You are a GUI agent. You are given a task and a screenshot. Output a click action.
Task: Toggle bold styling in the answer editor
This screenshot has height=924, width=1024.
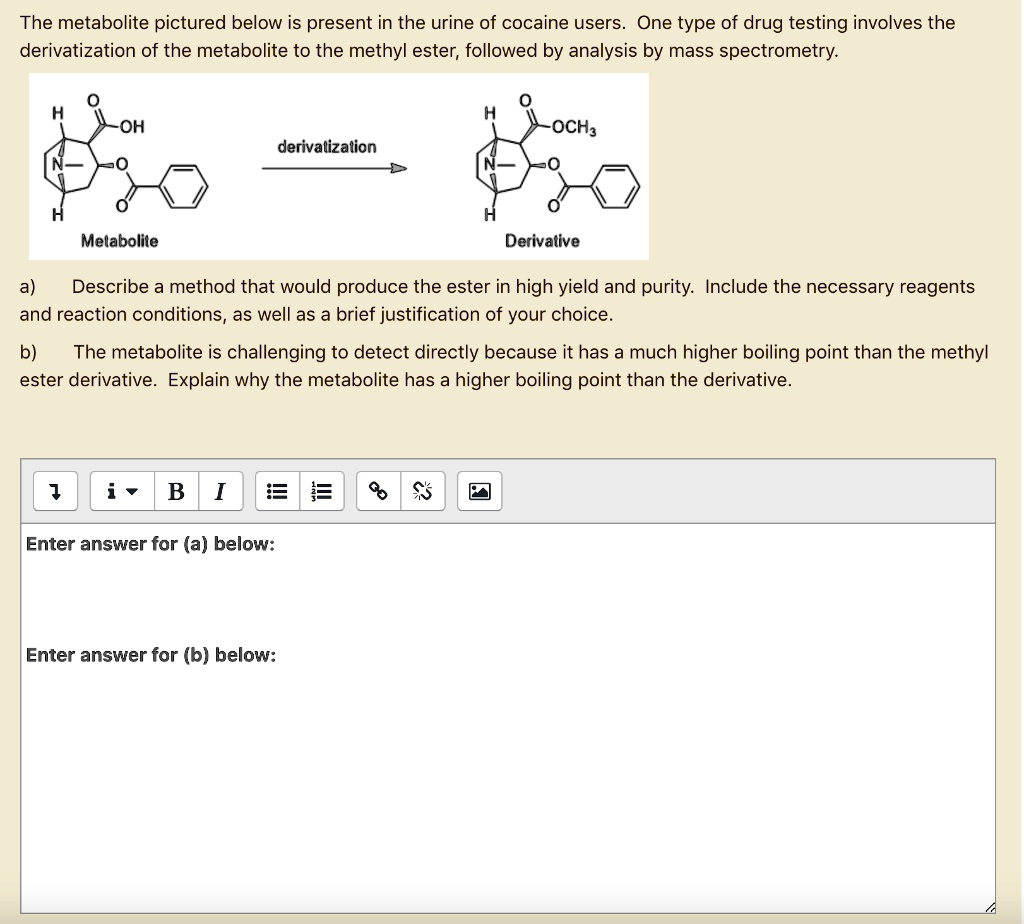[x=176, y=490]
